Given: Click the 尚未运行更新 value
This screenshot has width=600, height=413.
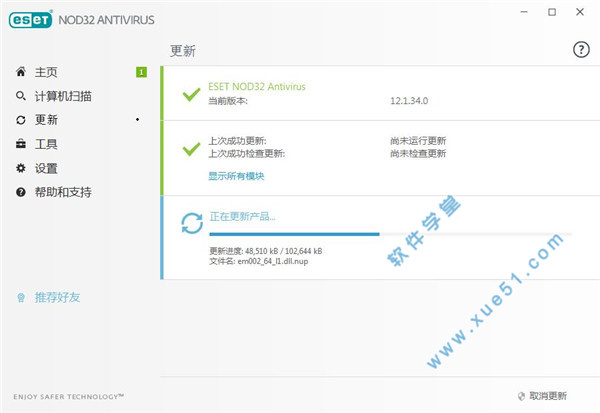Looking at the screenshot, I should point(418,141).
